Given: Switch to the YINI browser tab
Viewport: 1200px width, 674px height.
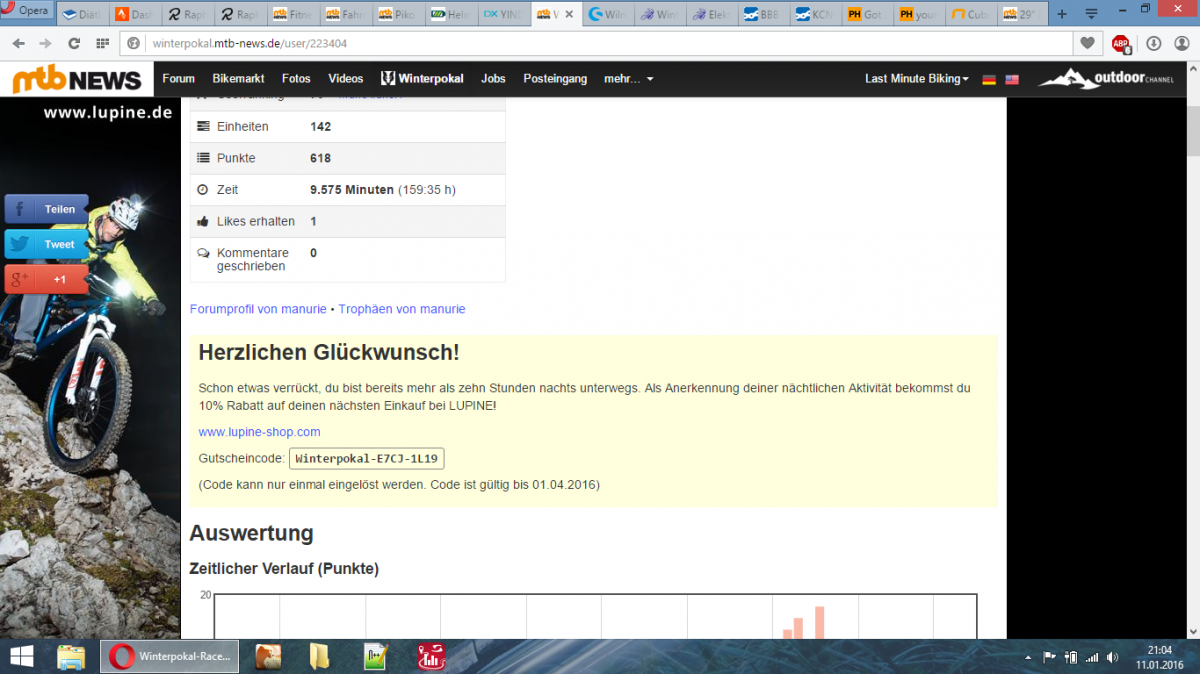Looking at the screenshot, I should coord(504,15).
